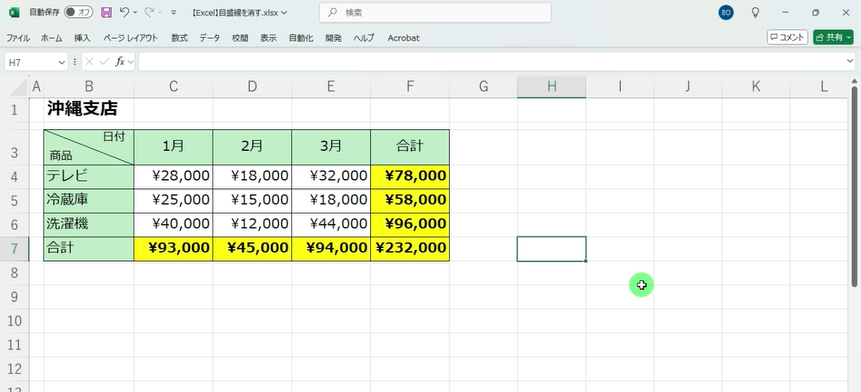Click the lightbulb icon in title bar
Image resolution: width=861 pixels, height=392 pixels.
click(756, 12)
